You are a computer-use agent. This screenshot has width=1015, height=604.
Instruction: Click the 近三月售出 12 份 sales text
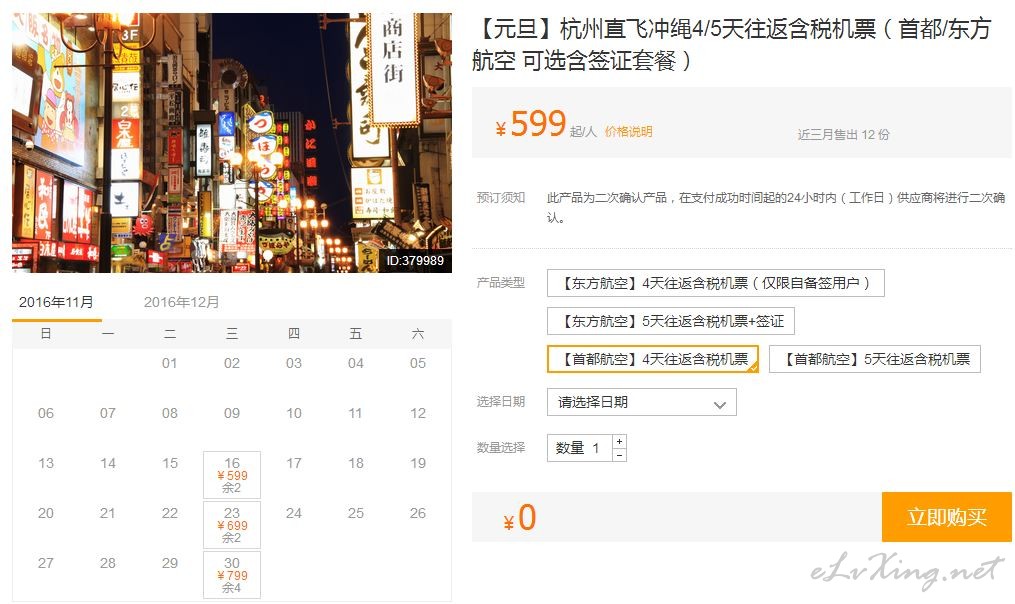tap(843, 134)
